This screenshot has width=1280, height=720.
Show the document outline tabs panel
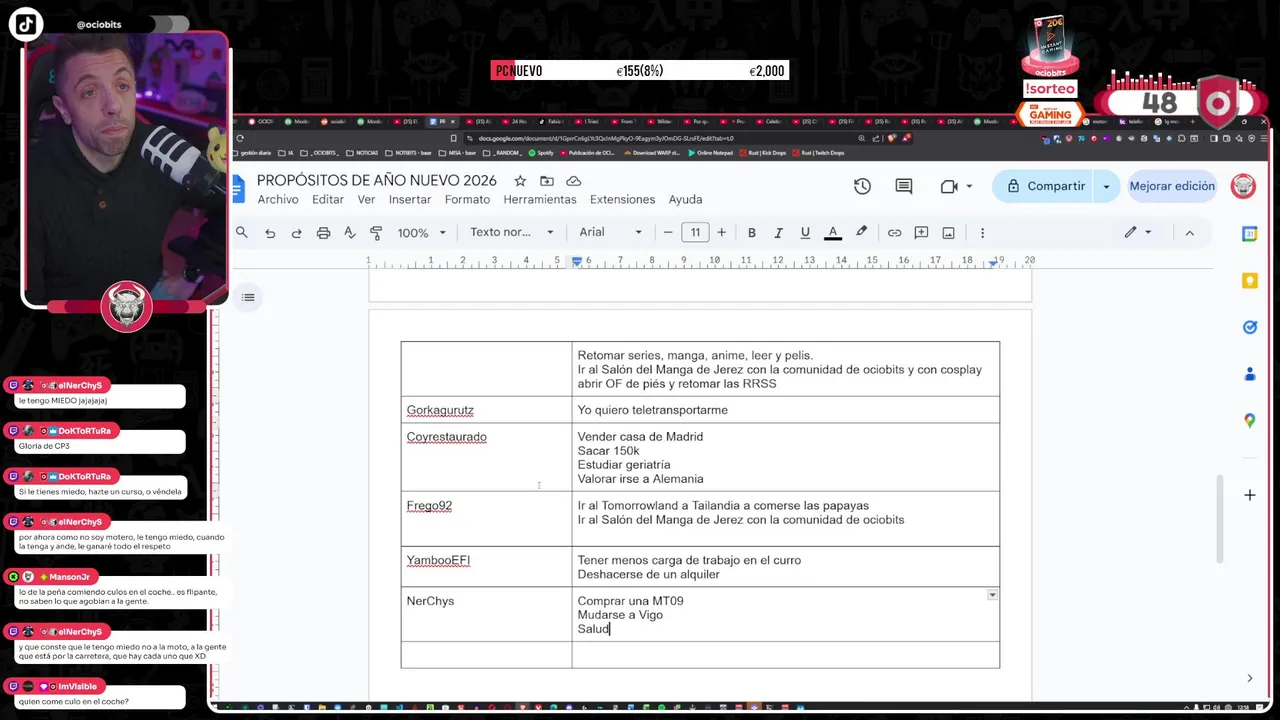(x=248, y=297)
